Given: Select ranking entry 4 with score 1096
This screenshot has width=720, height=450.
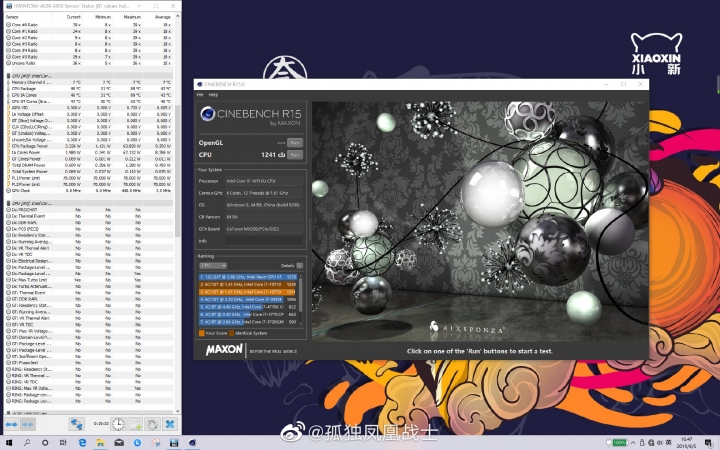Looking at the screenshot, I should tap(248, 299).
